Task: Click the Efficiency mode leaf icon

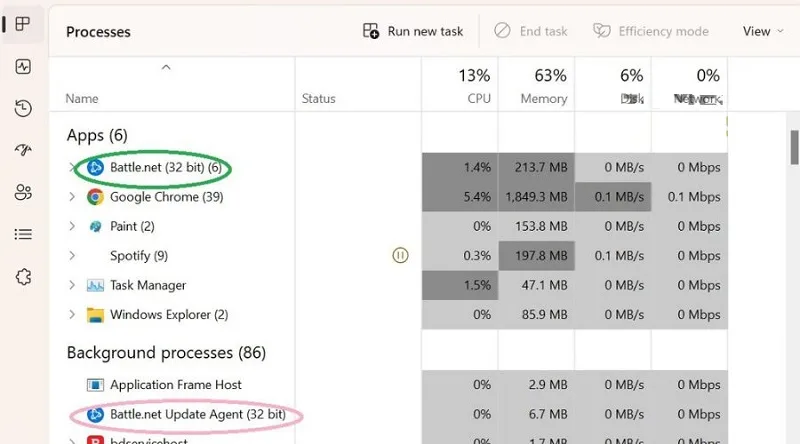Action: 602,31
